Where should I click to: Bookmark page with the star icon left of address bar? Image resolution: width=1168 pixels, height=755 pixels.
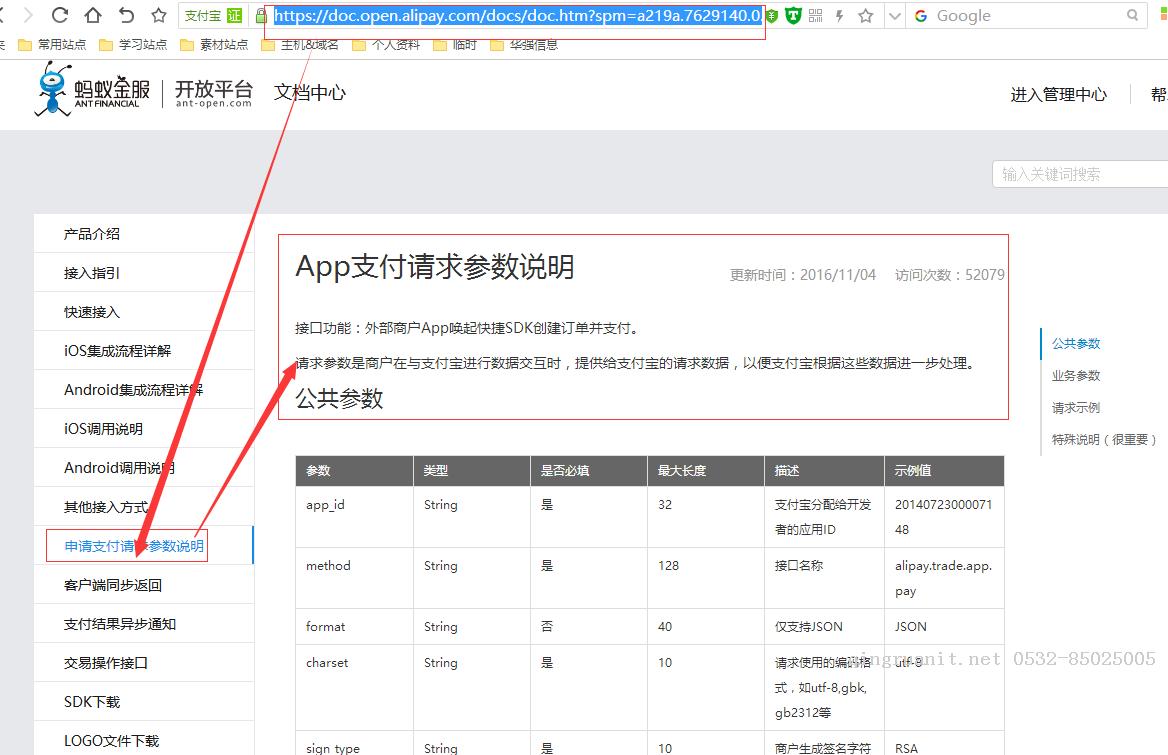(x=159, y=15)
